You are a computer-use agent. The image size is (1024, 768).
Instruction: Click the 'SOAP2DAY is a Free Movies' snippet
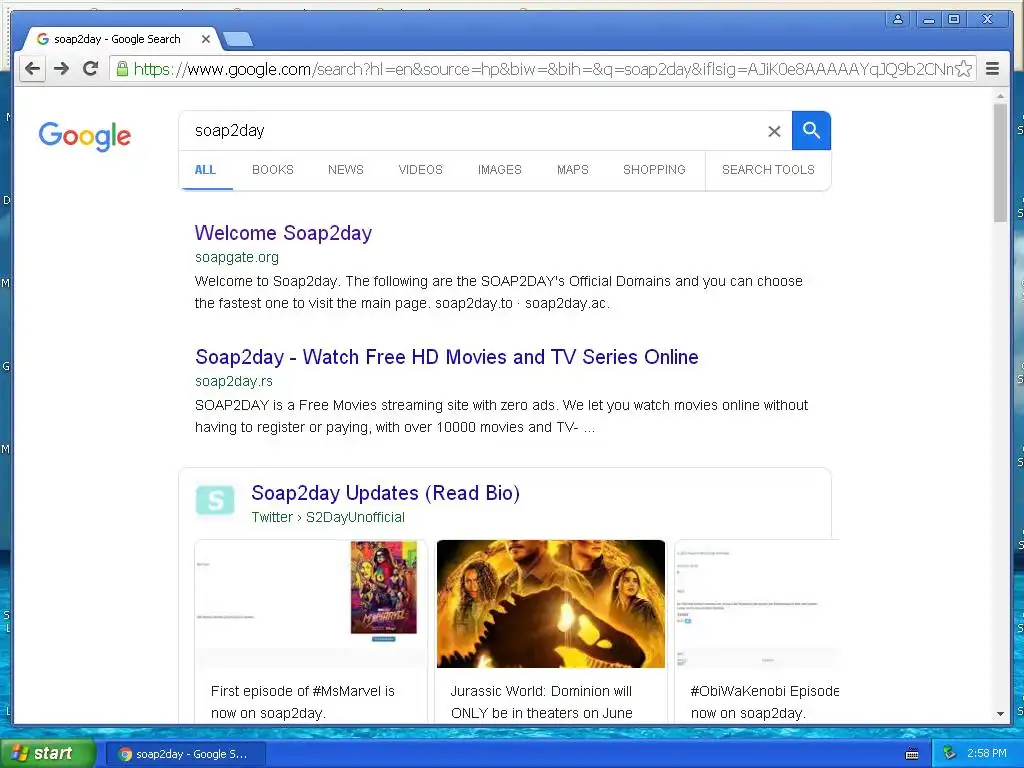pos(501,416)
